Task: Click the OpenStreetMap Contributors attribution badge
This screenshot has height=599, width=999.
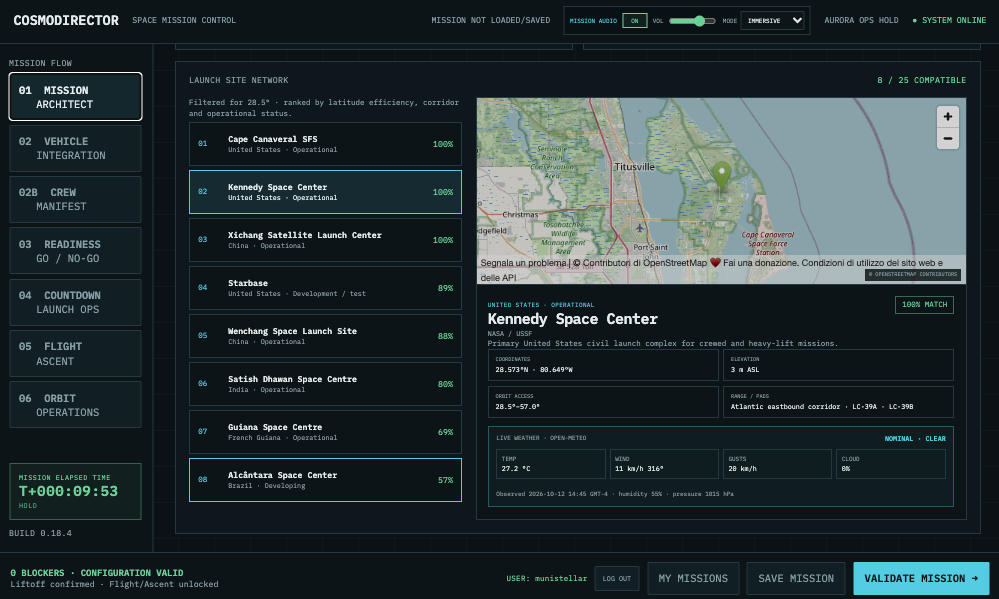Action: click(x=913, y=275)
